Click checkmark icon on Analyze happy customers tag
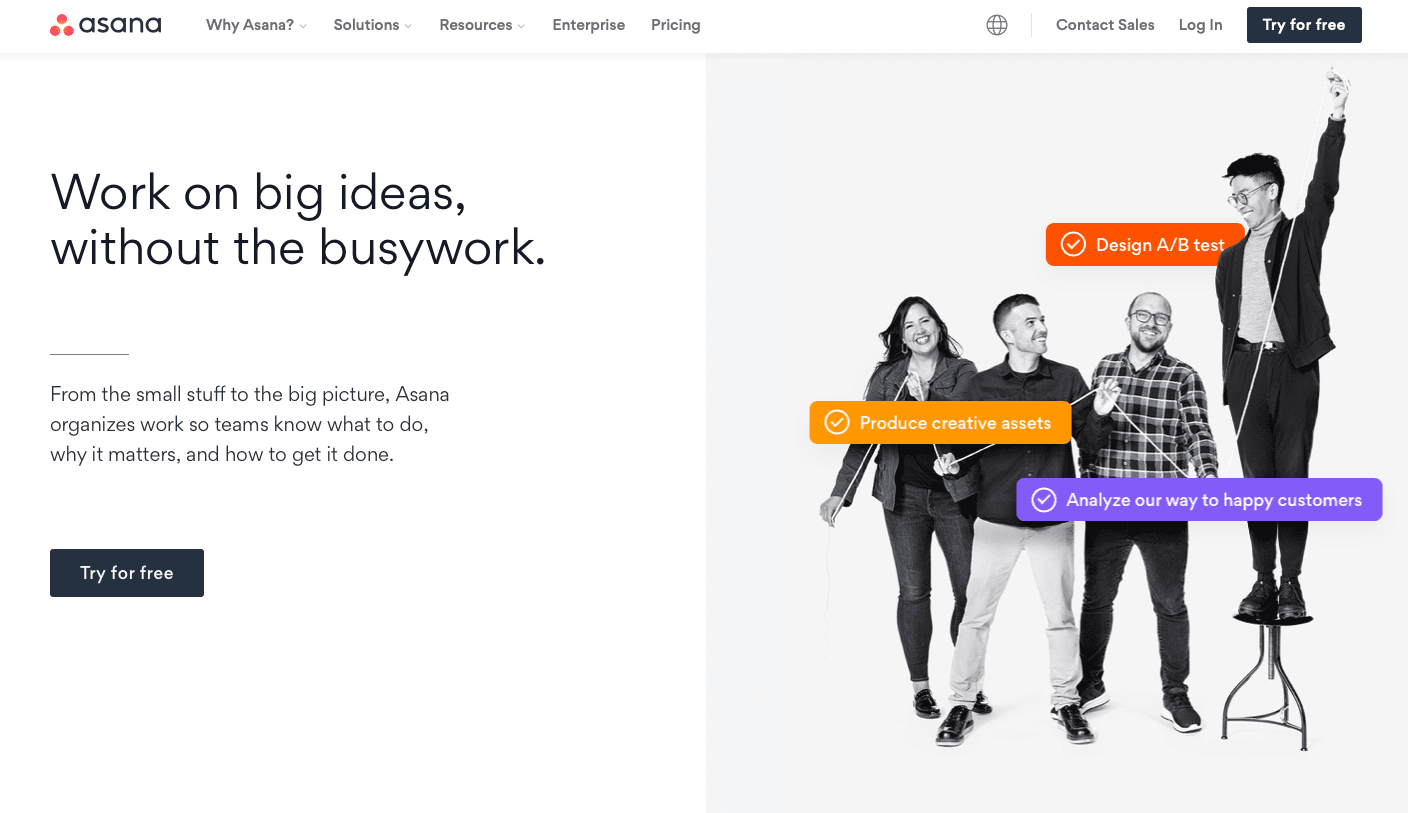This screenshot has height=813, width=1408. pos(1044,500)
